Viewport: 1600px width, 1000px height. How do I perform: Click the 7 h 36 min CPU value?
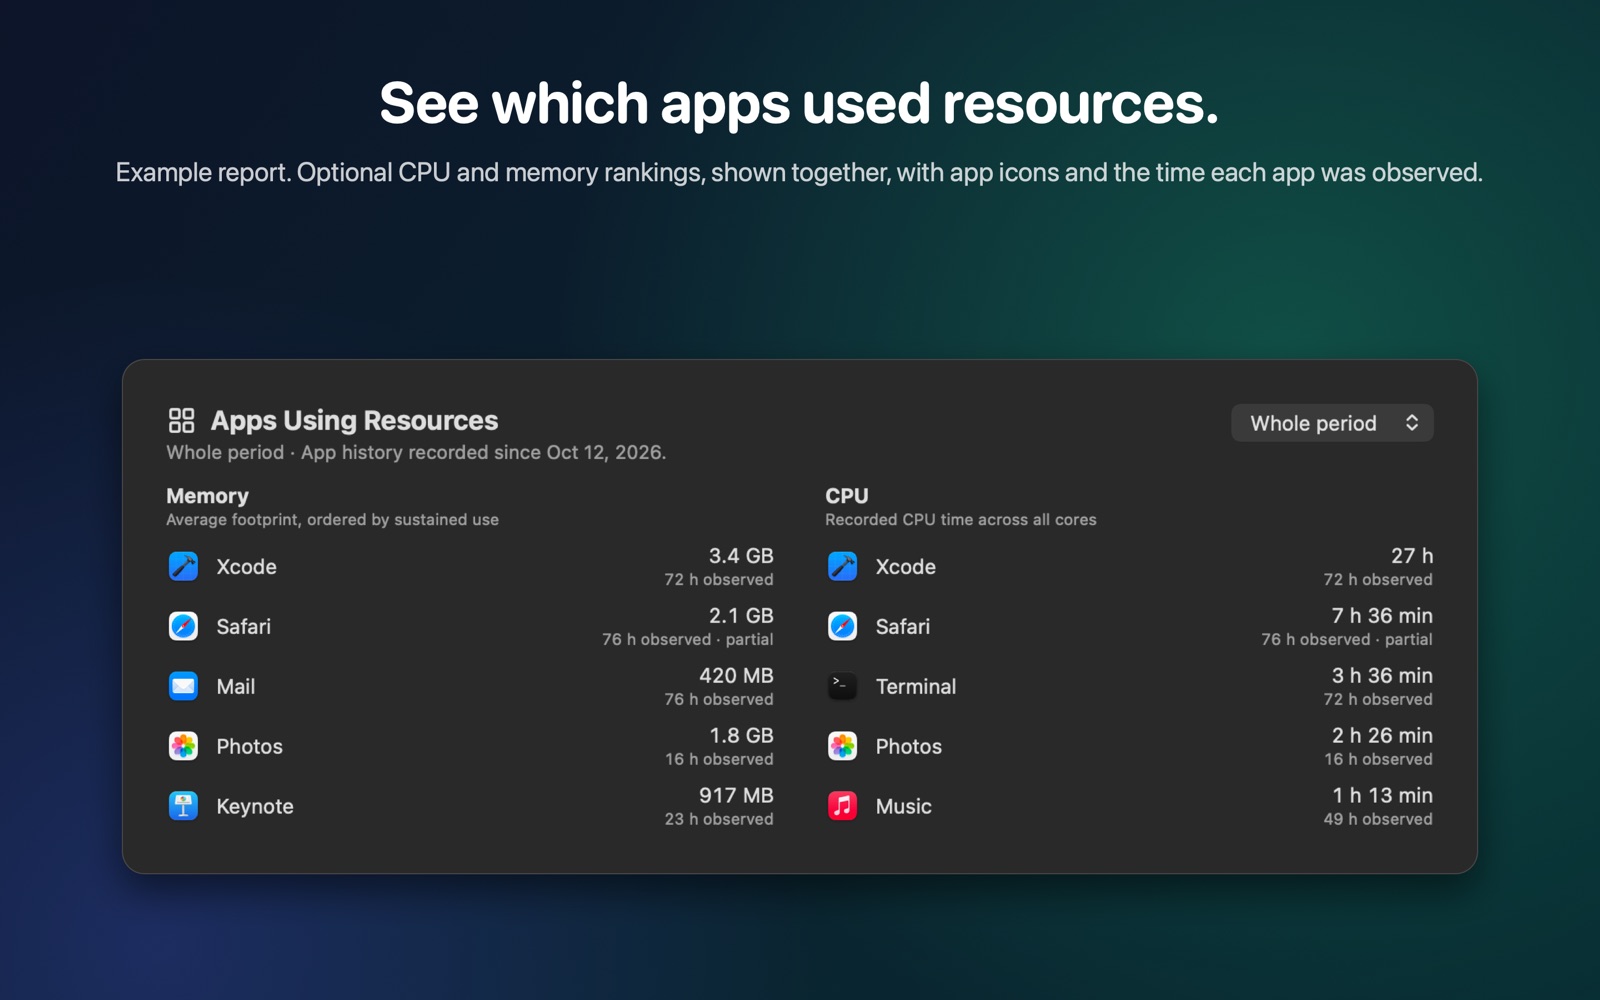(1382, 615)
